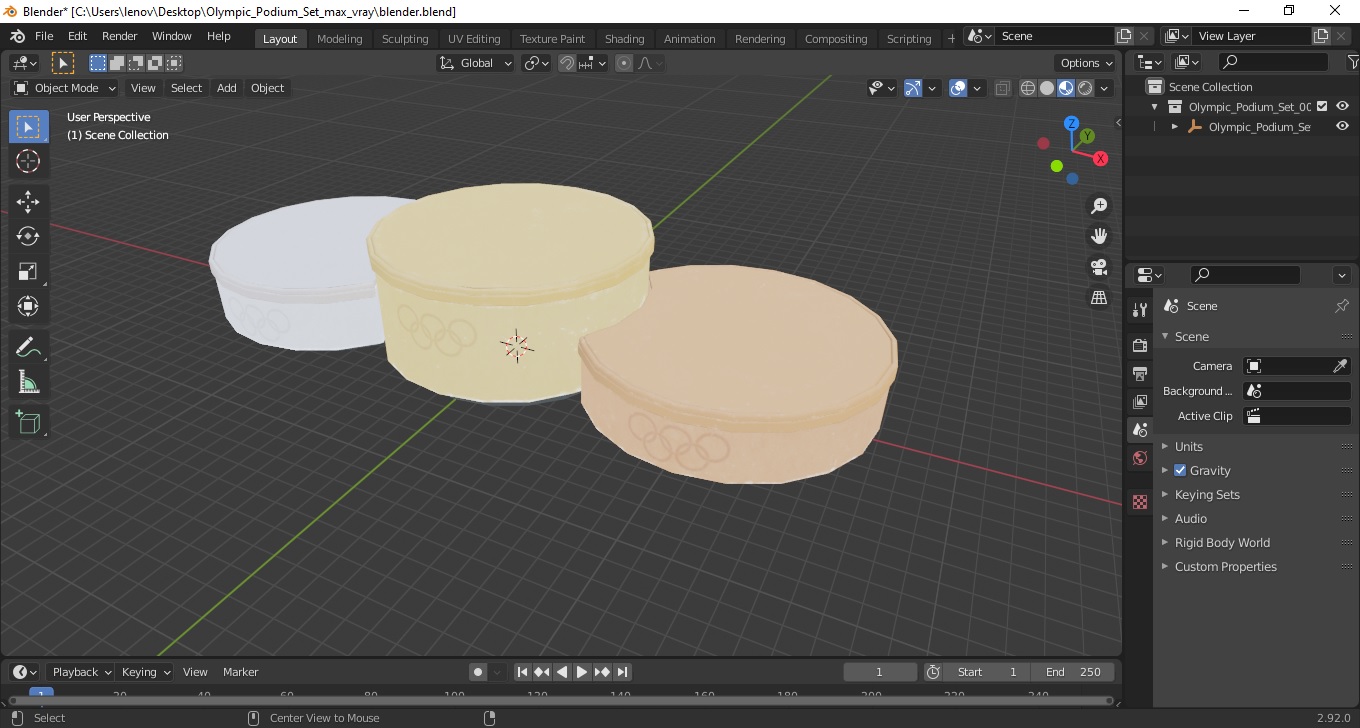Open the Tool properties tab
Viewport: 1360px width, 728px height.
(1140, 309)
